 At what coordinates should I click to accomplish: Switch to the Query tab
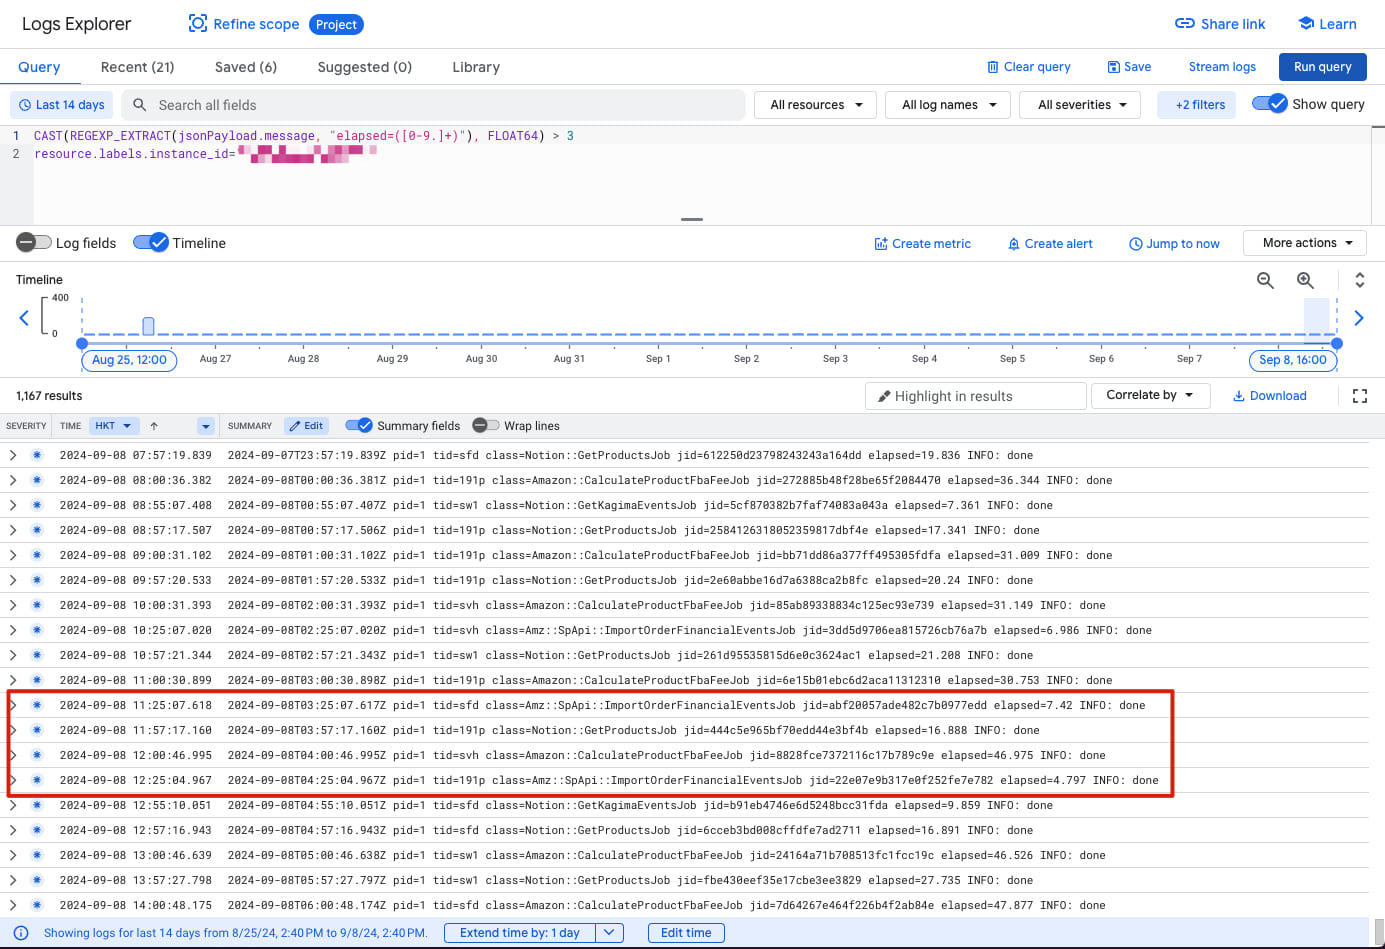tap(39, 67)
